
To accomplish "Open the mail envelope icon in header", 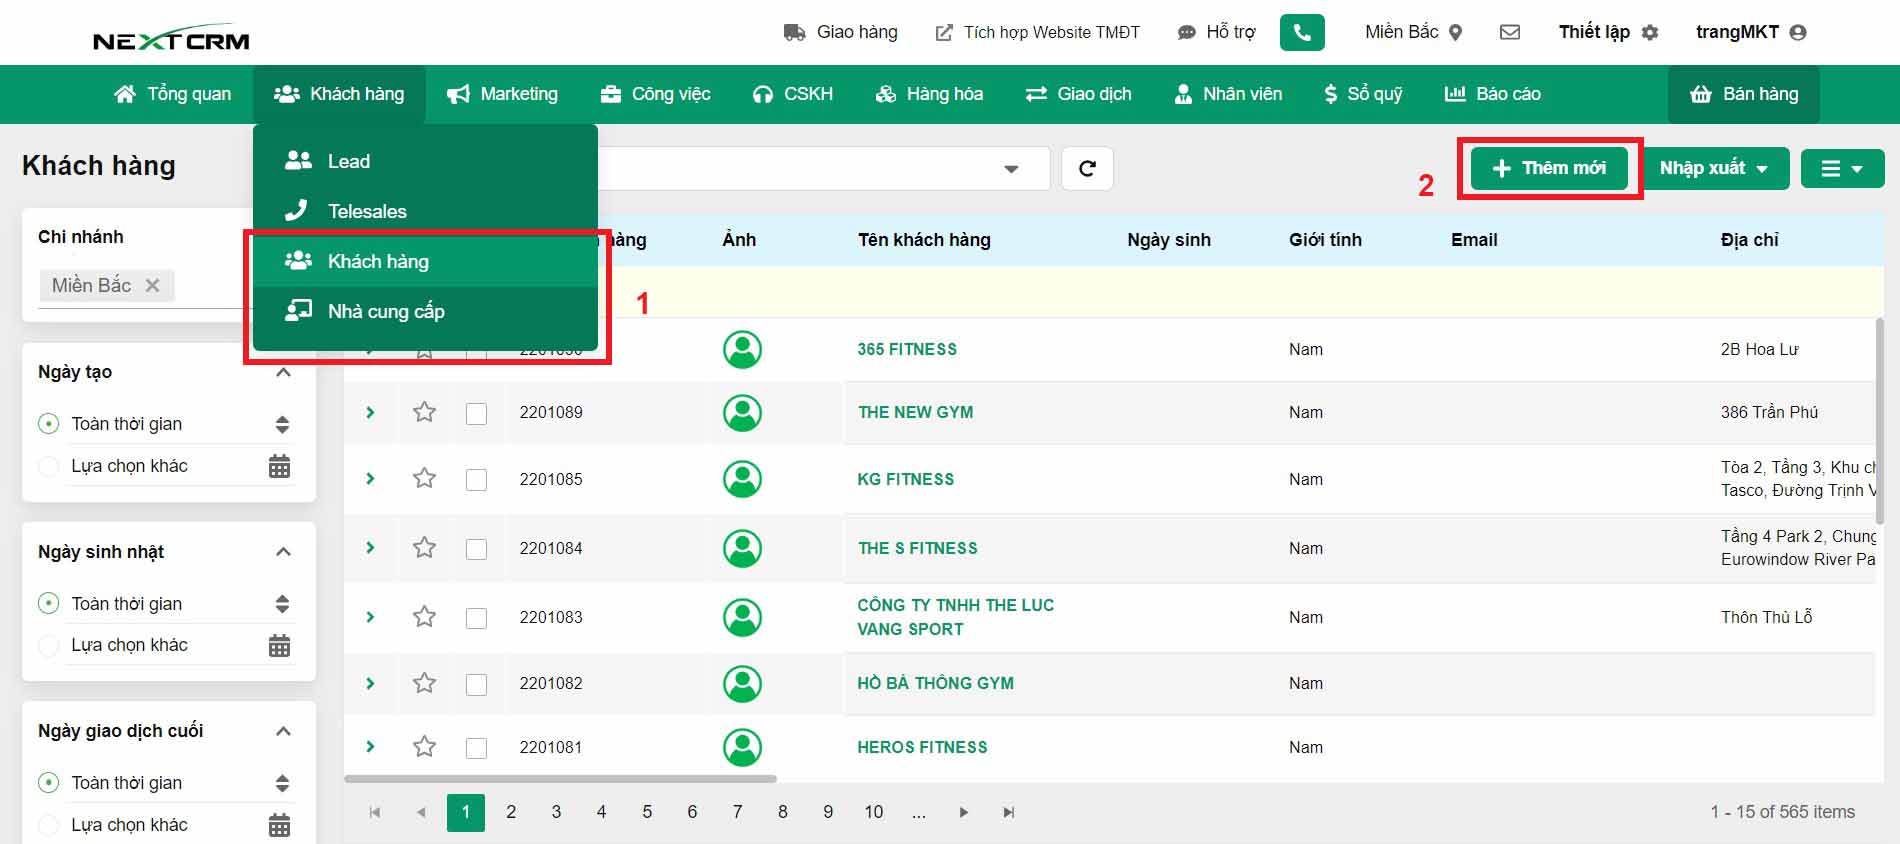I will (1510, 32).
